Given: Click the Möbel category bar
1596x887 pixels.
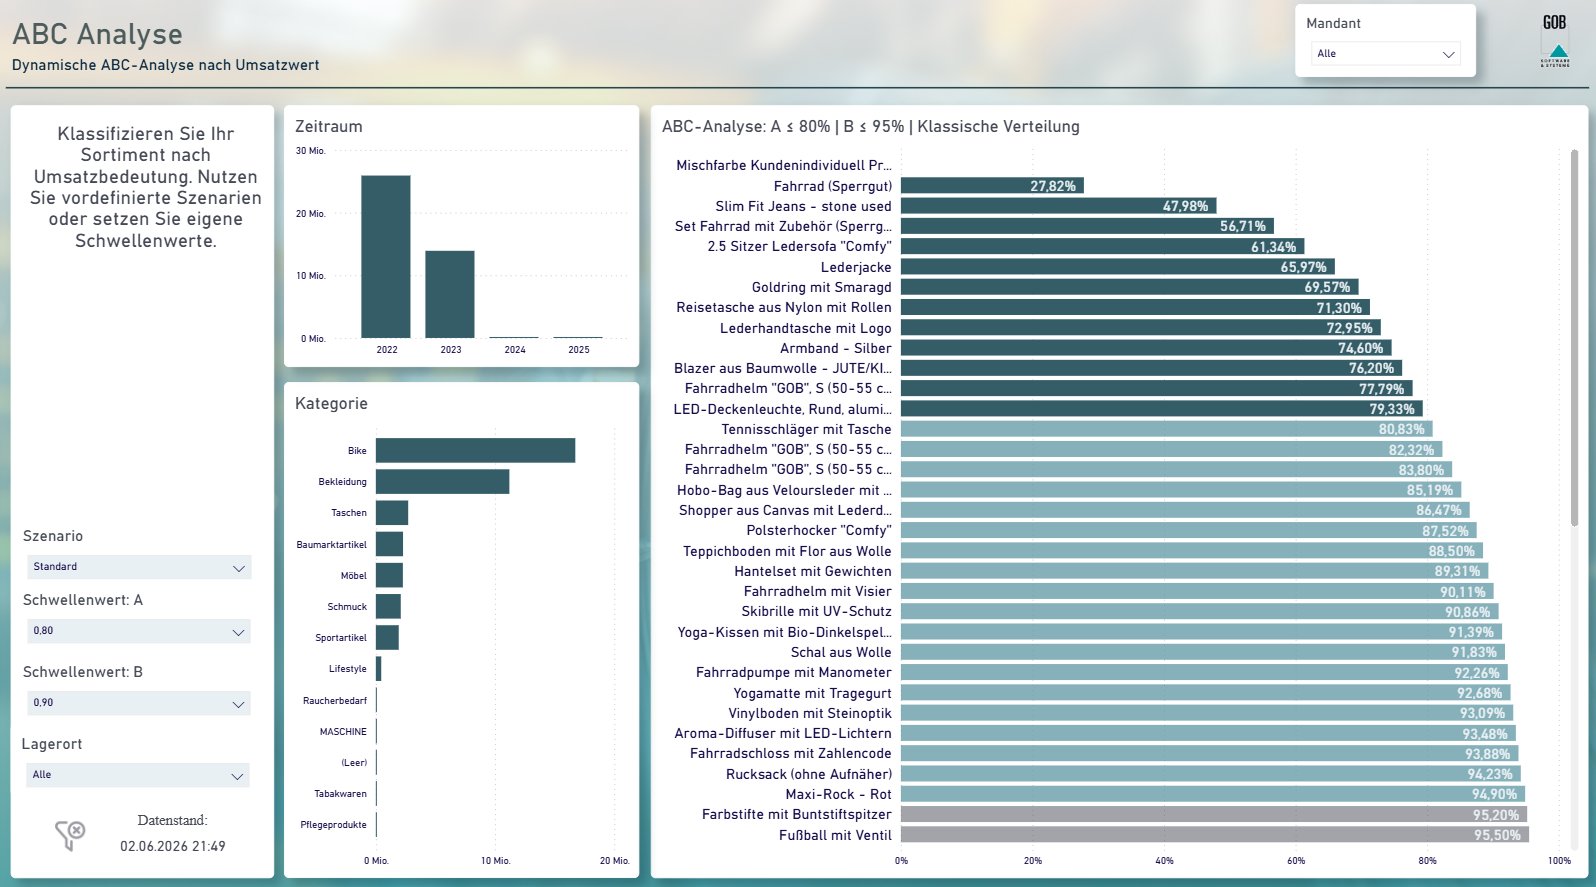Looking at the screenshot, I should click(x=390, y=575).
